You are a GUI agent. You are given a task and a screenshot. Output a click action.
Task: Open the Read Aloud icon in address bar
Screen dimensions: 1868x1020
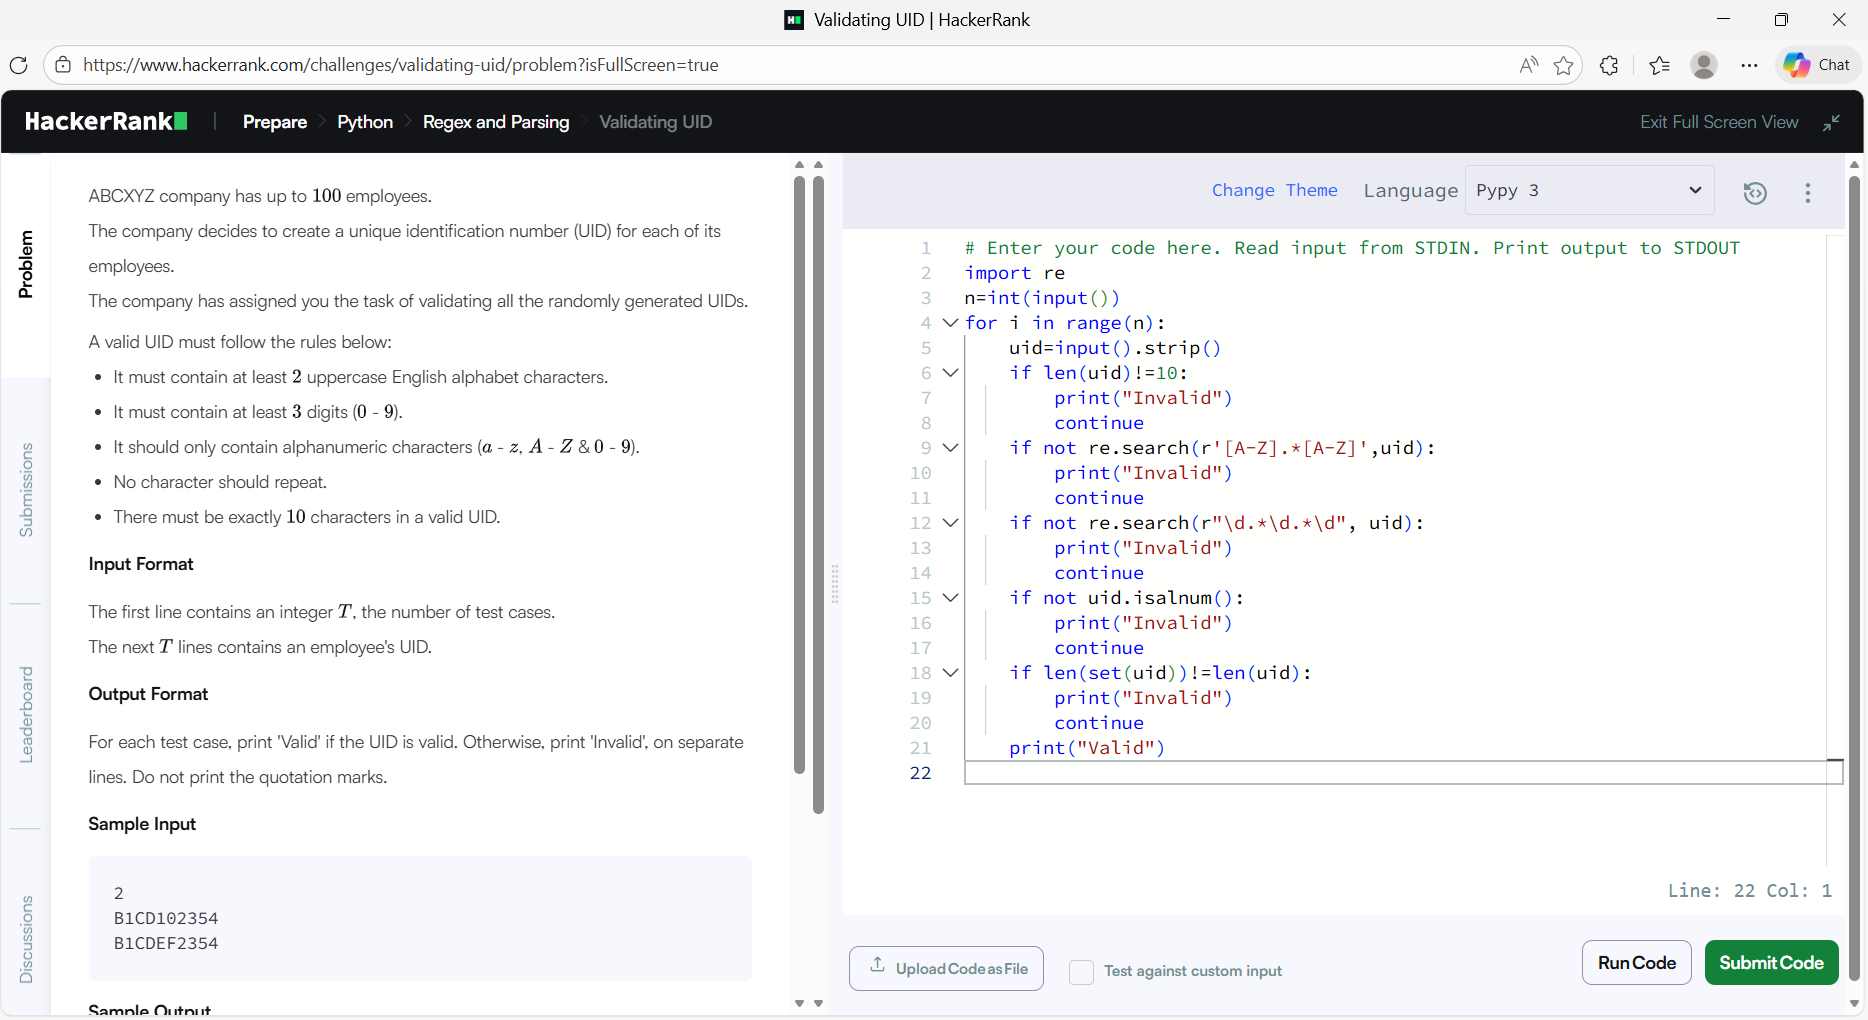pyautogui.click(x=1528, y=65)
